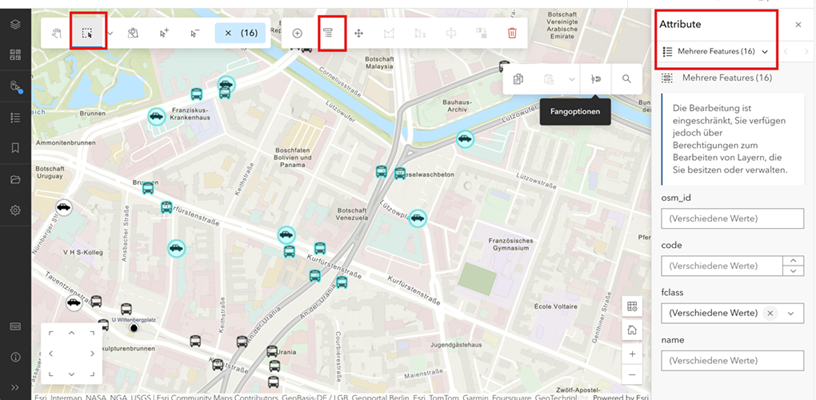Click the copy features clipboard icon
This screenshot has width=816, height=400.
coord(518,79)
